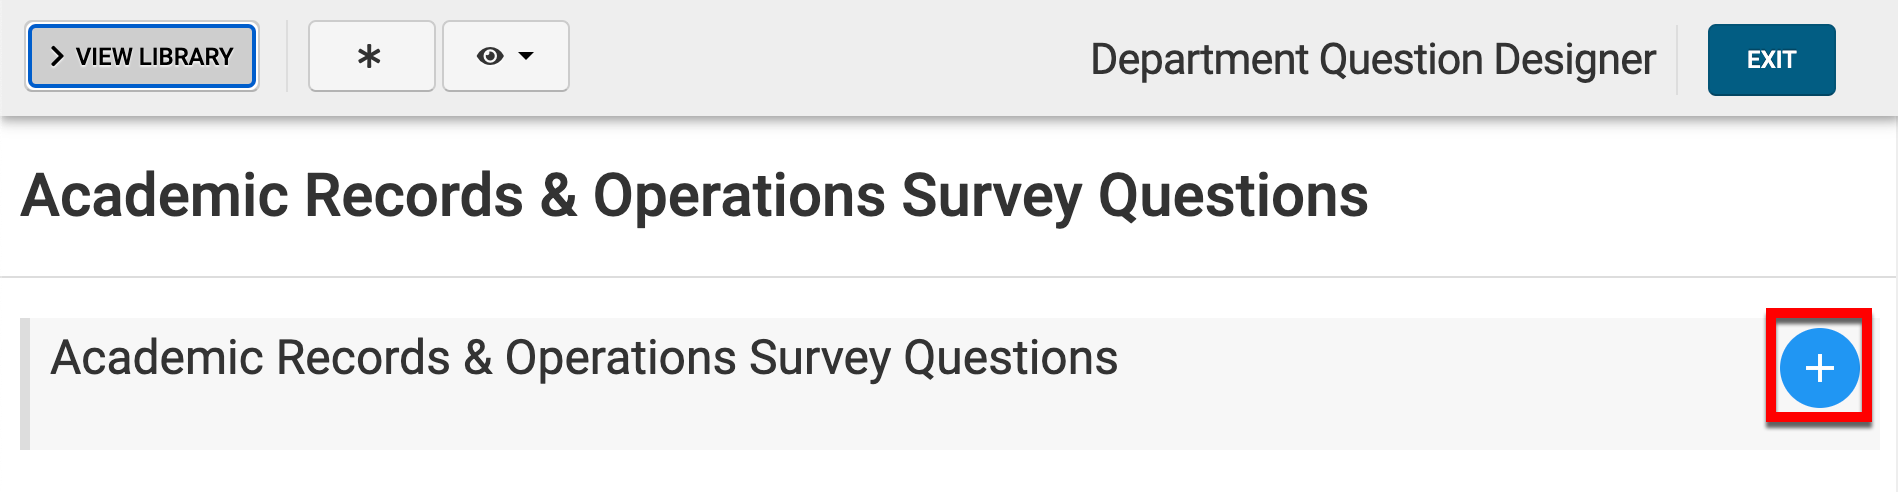
Task: Click the asterisk icon button
Action: (x=370, y=57)
